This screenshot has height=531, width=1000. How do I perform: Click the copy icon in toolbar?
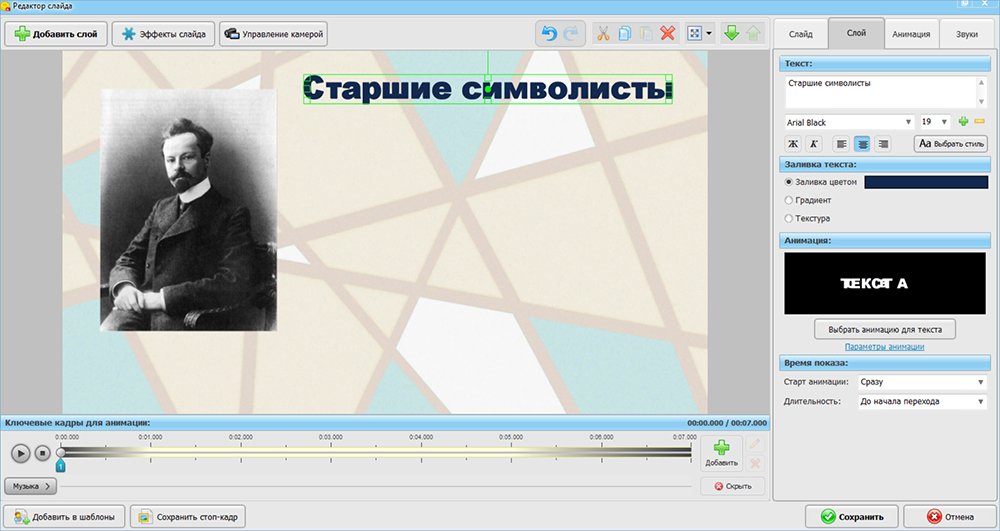pyautogui.click(x=625, y=34)
